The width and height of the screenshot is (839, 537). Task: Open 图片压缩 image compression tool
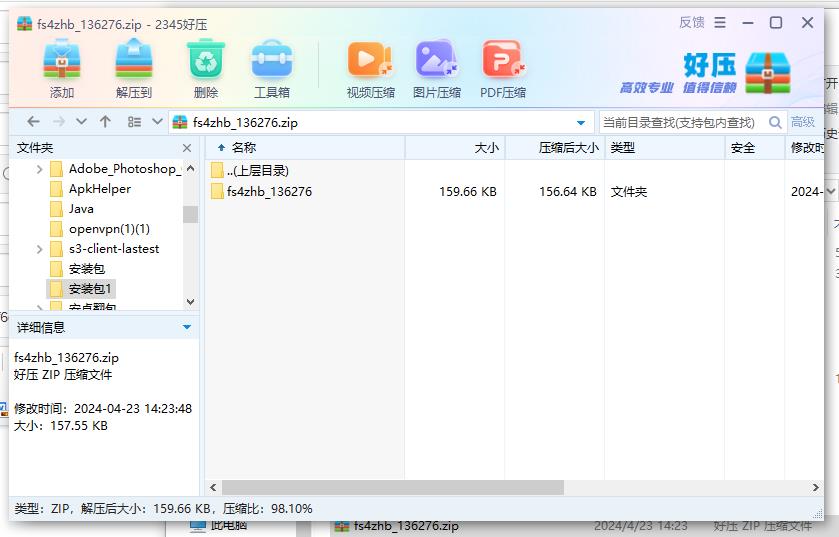437,59
